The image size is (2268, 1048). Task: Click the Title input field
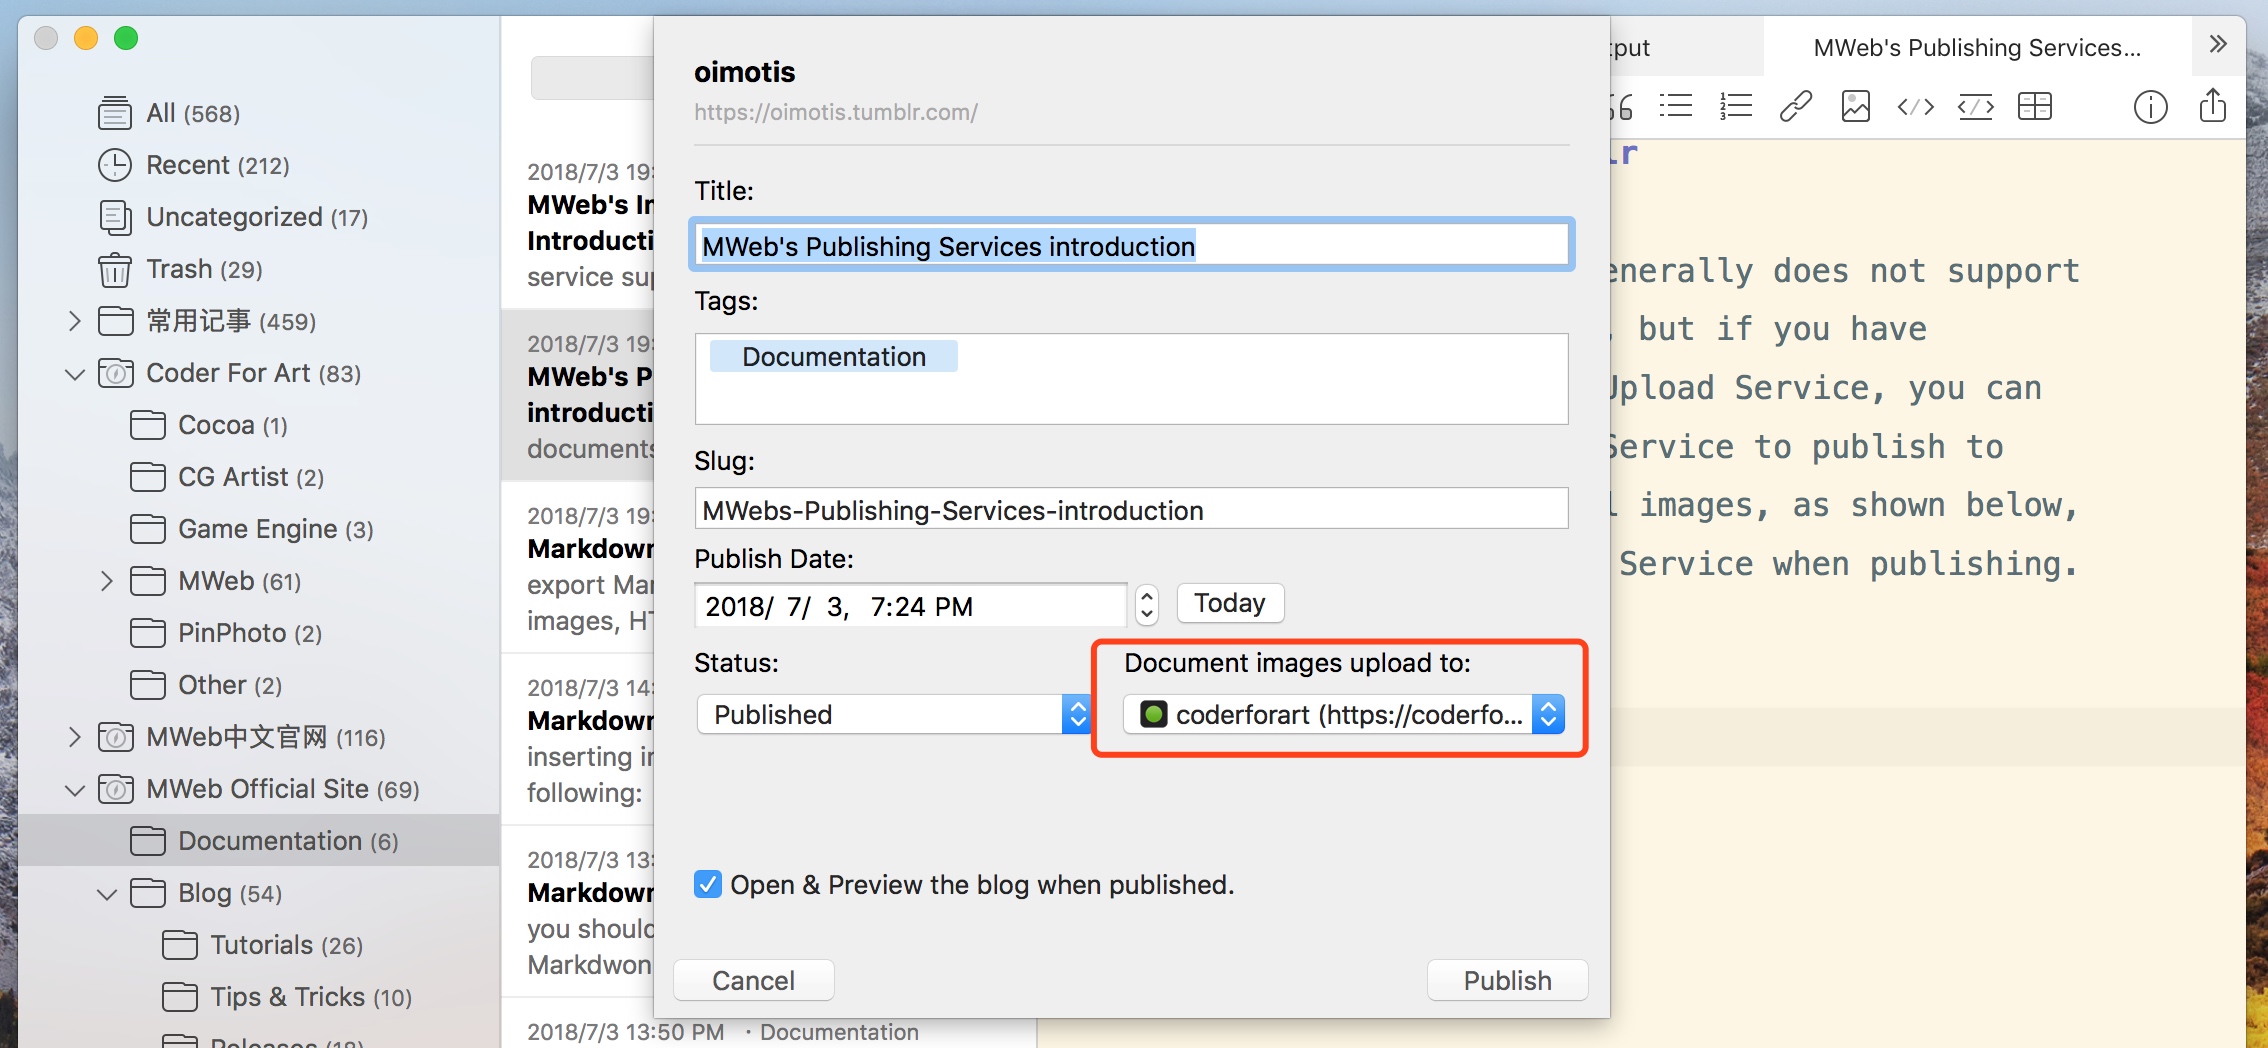click(x=1132, y=245)
